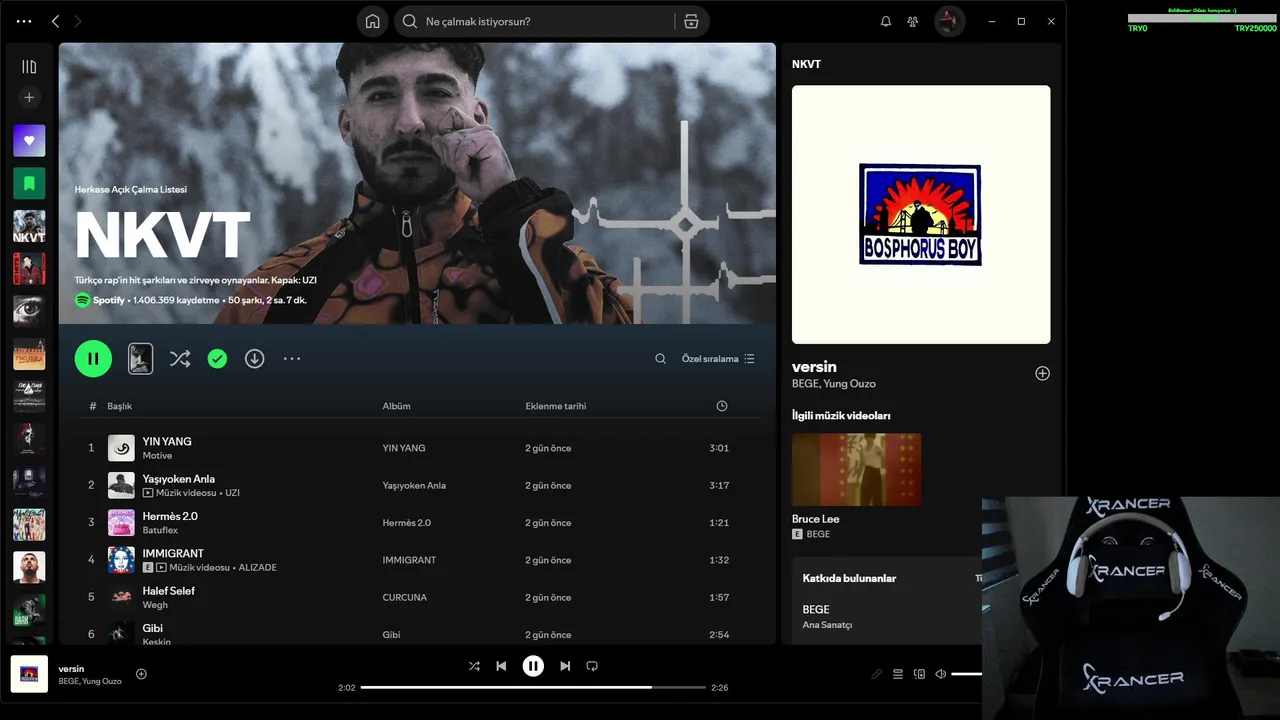The image size is (1280, 720).
Task: Skip to the previous track
Action: [x=501, y=666]
